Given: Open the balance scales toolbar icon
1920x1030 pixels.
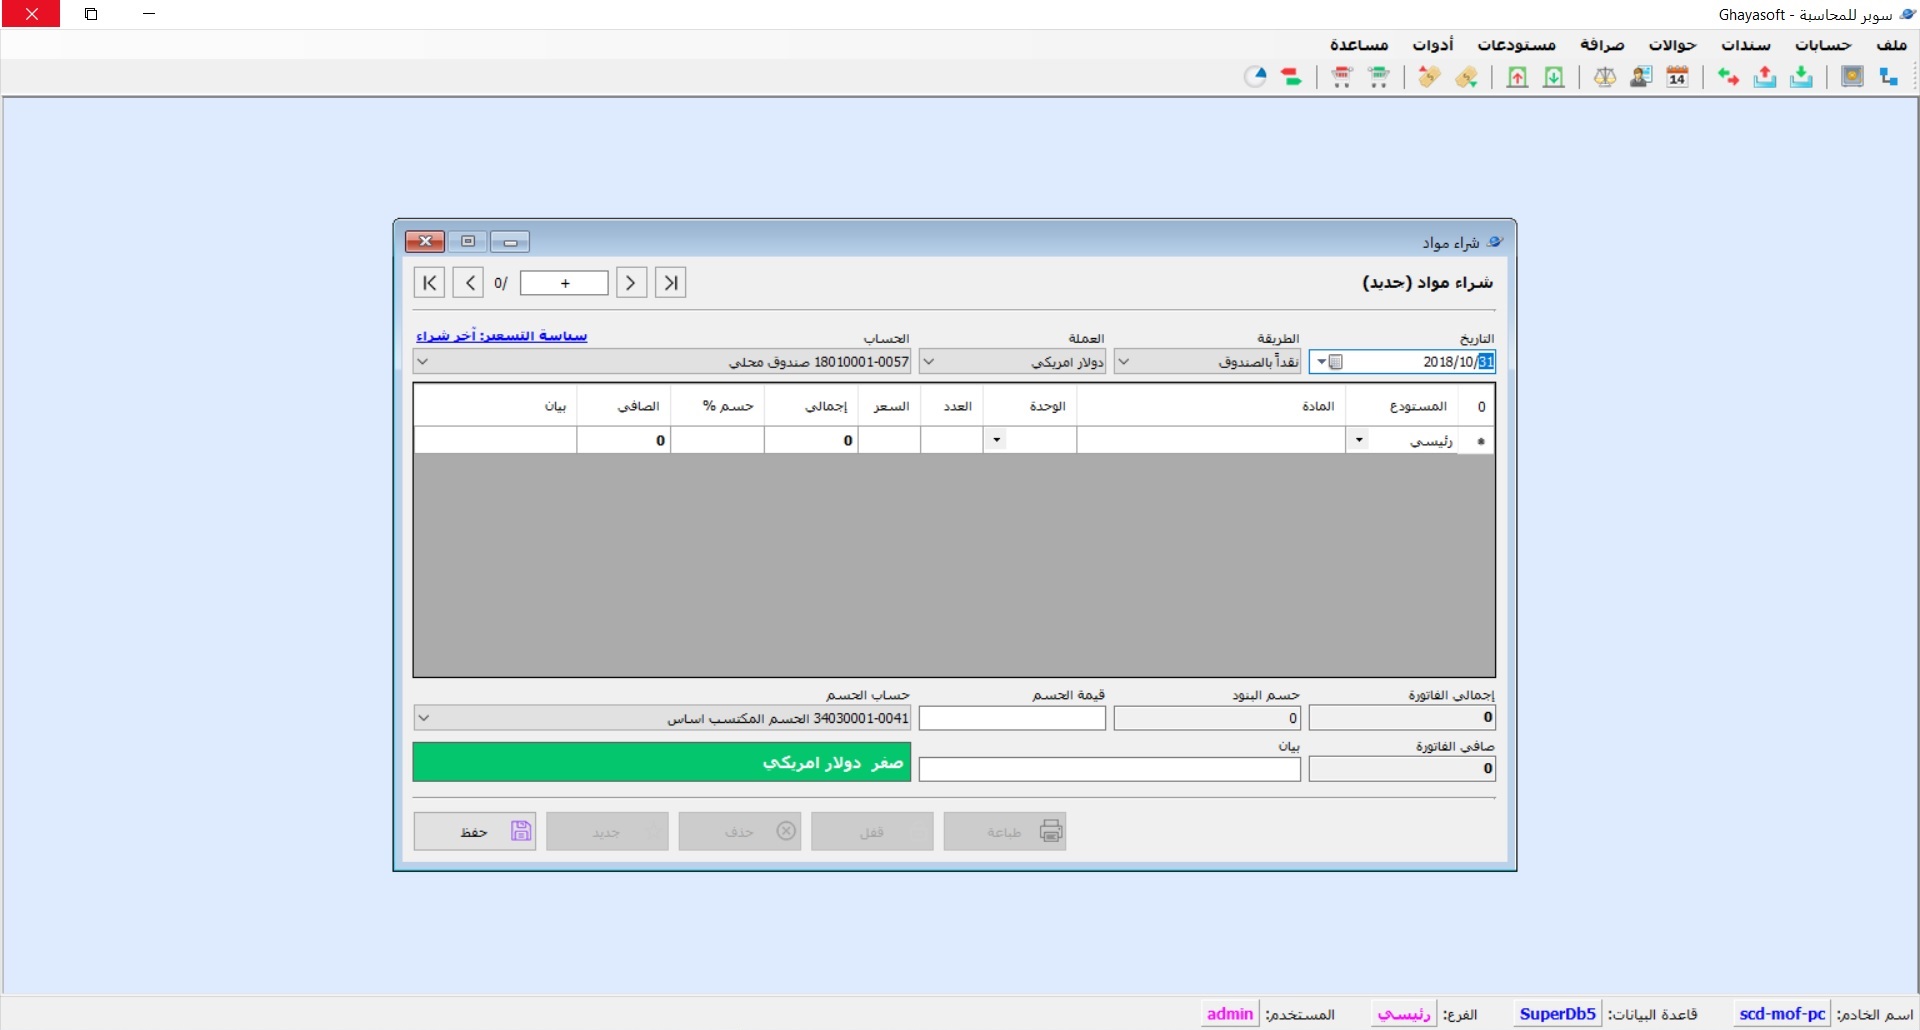Looking at the screenshot, I should (x=1605, y=77).
